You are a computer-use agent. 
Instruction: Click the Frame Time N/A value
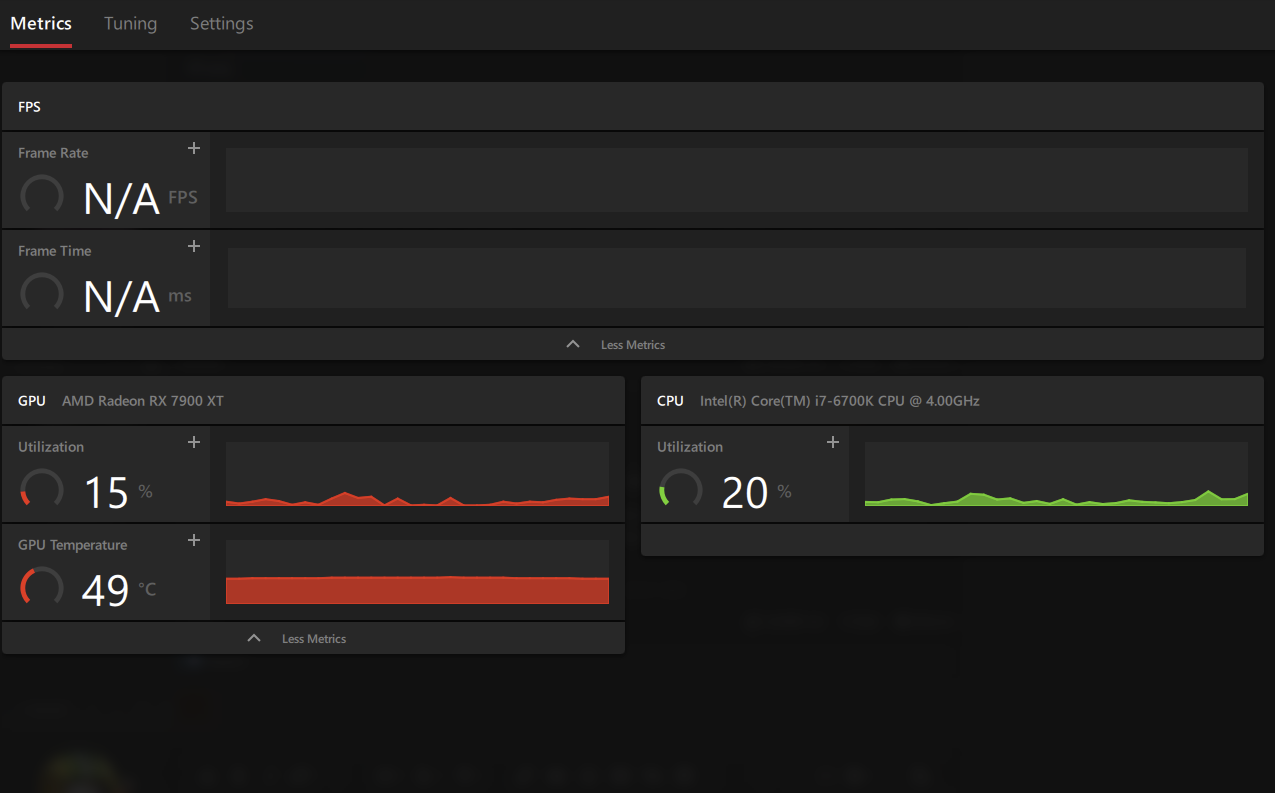tap(121, 297)
